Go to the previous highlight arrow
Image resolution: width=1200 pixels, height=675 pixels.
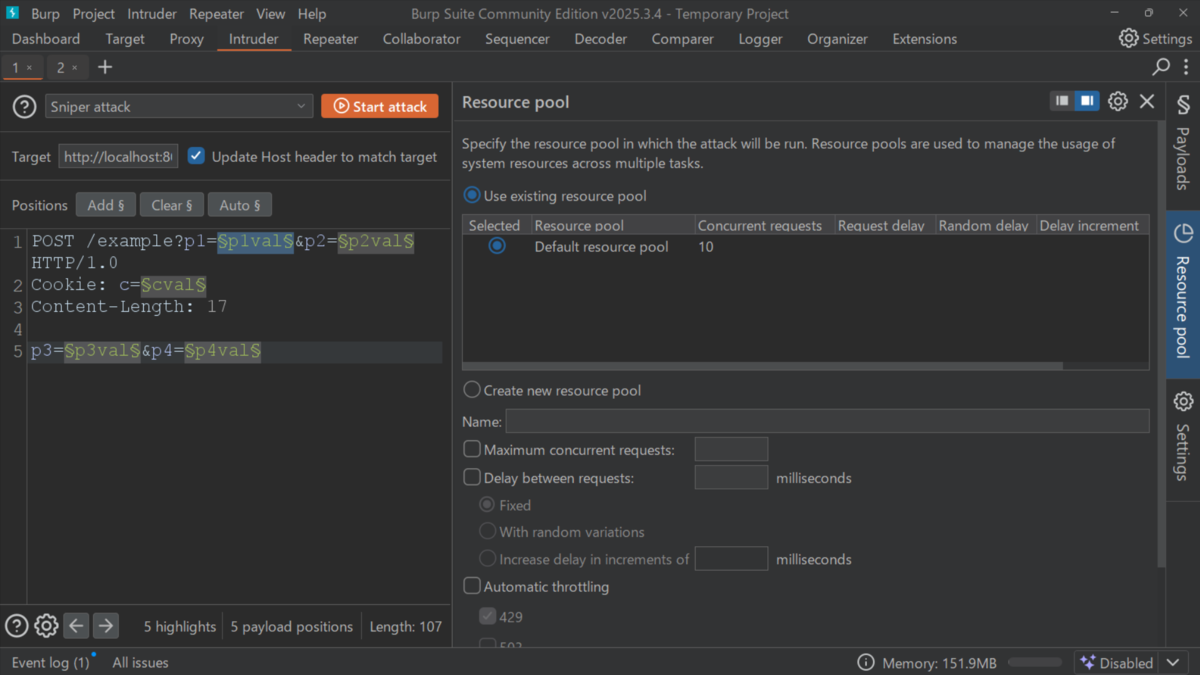point(76,626)
